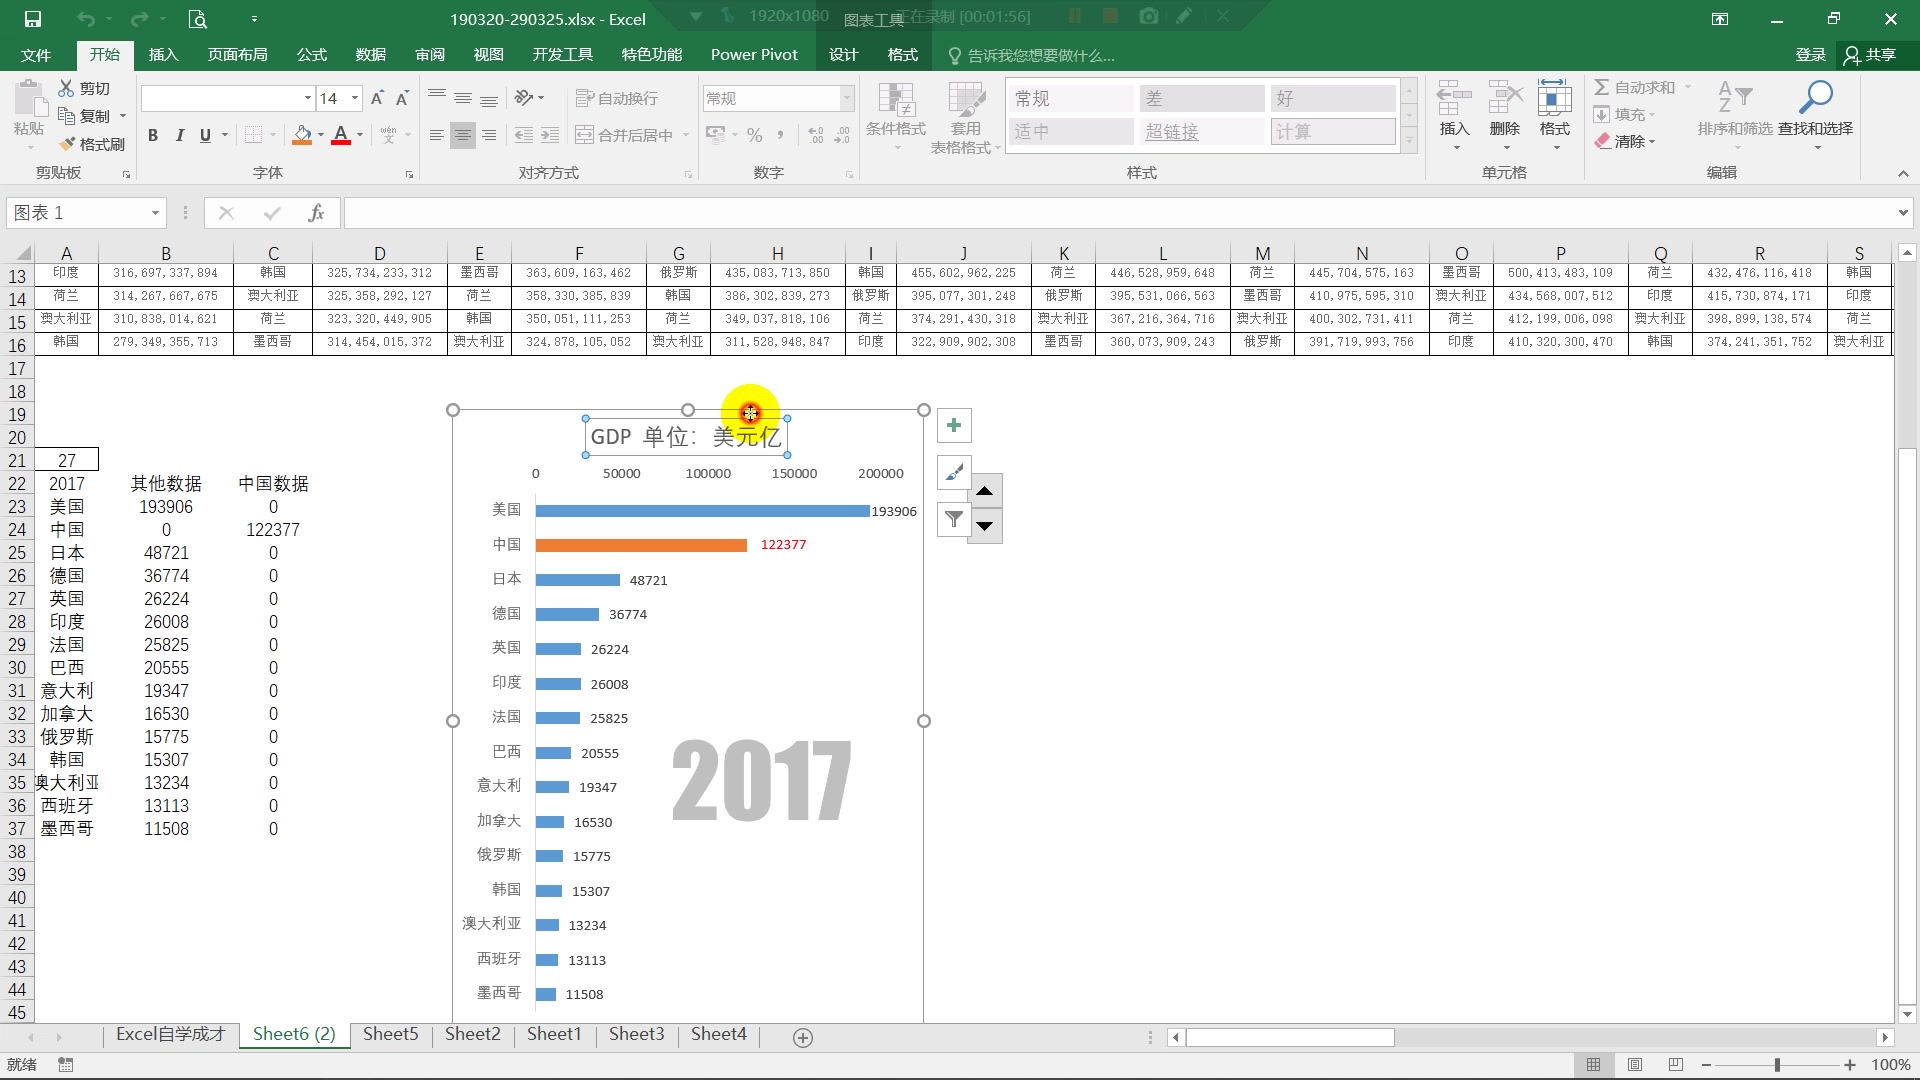Viewport: 1920px width, 1080px height.
Task: Click the chart filters funnel button
Action: 954,519
